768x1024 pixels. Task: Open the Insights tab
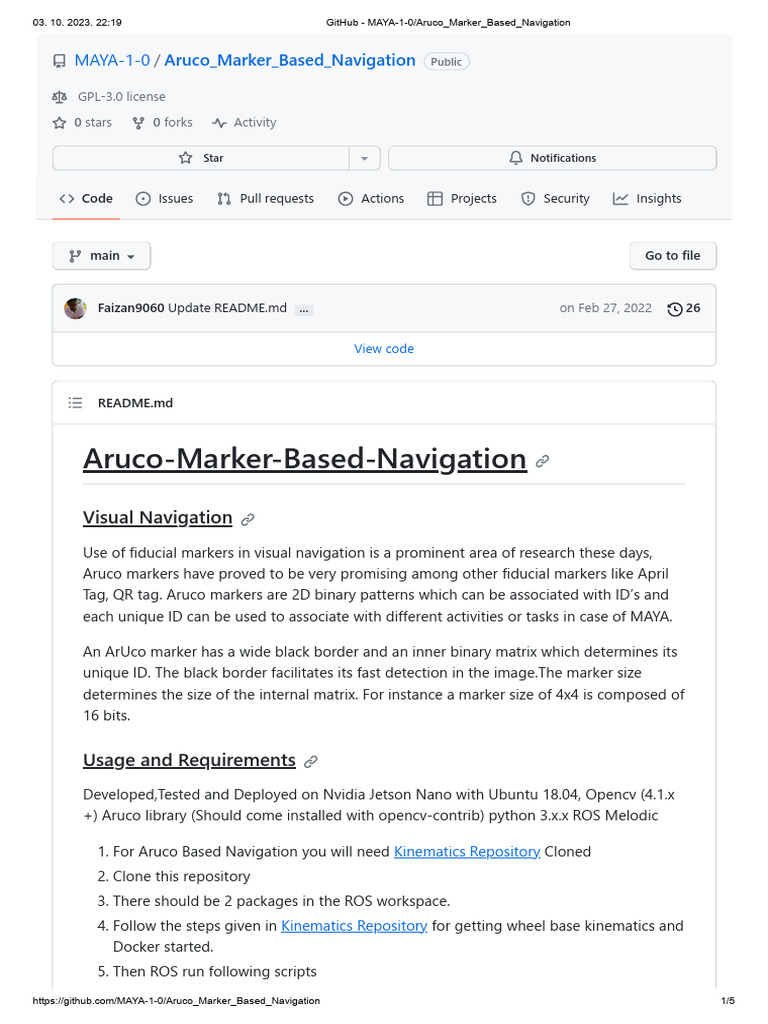(x=647, y=199)
